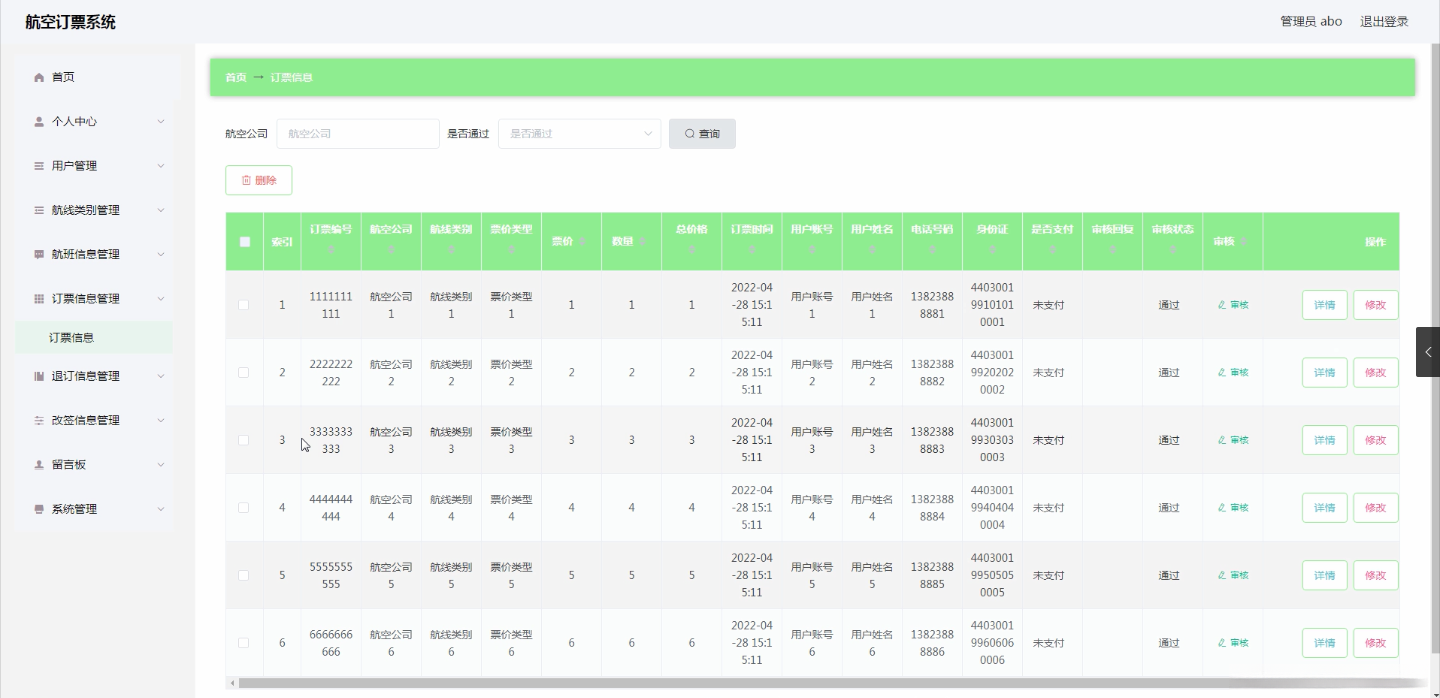Collapse 订票信息管理 via its chevron
This screenshot has width=1440, height=698.
pyautogui.click(x=160, y=298)
